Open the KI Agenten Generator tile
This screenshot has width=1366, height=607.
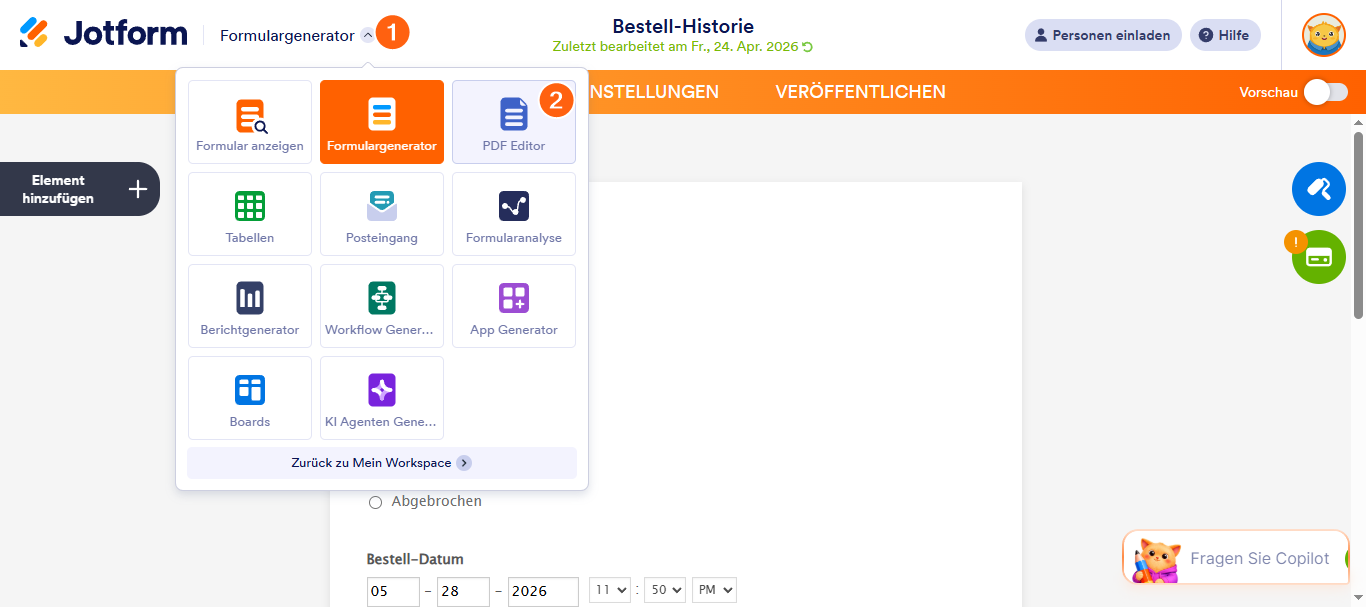382,398
